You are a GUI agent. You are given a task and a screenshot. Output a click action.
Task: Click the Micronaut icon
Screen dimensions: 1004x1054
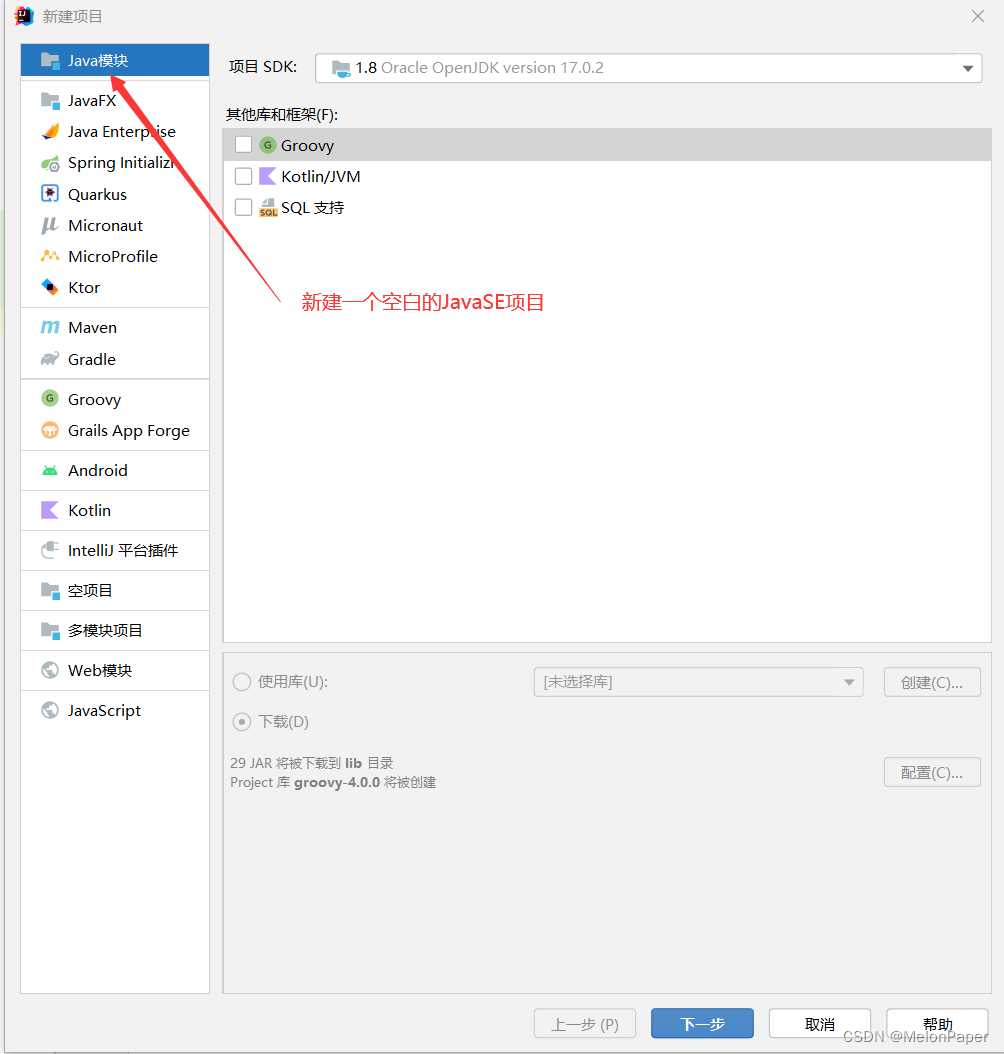pos(50,225)
